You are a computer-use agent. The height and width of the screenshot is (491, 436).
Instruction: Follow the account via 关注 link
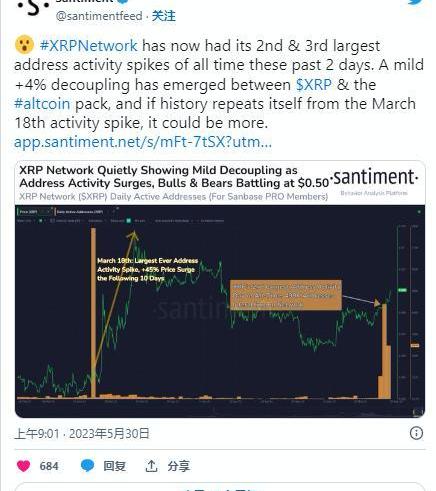[x=164, y=16]
